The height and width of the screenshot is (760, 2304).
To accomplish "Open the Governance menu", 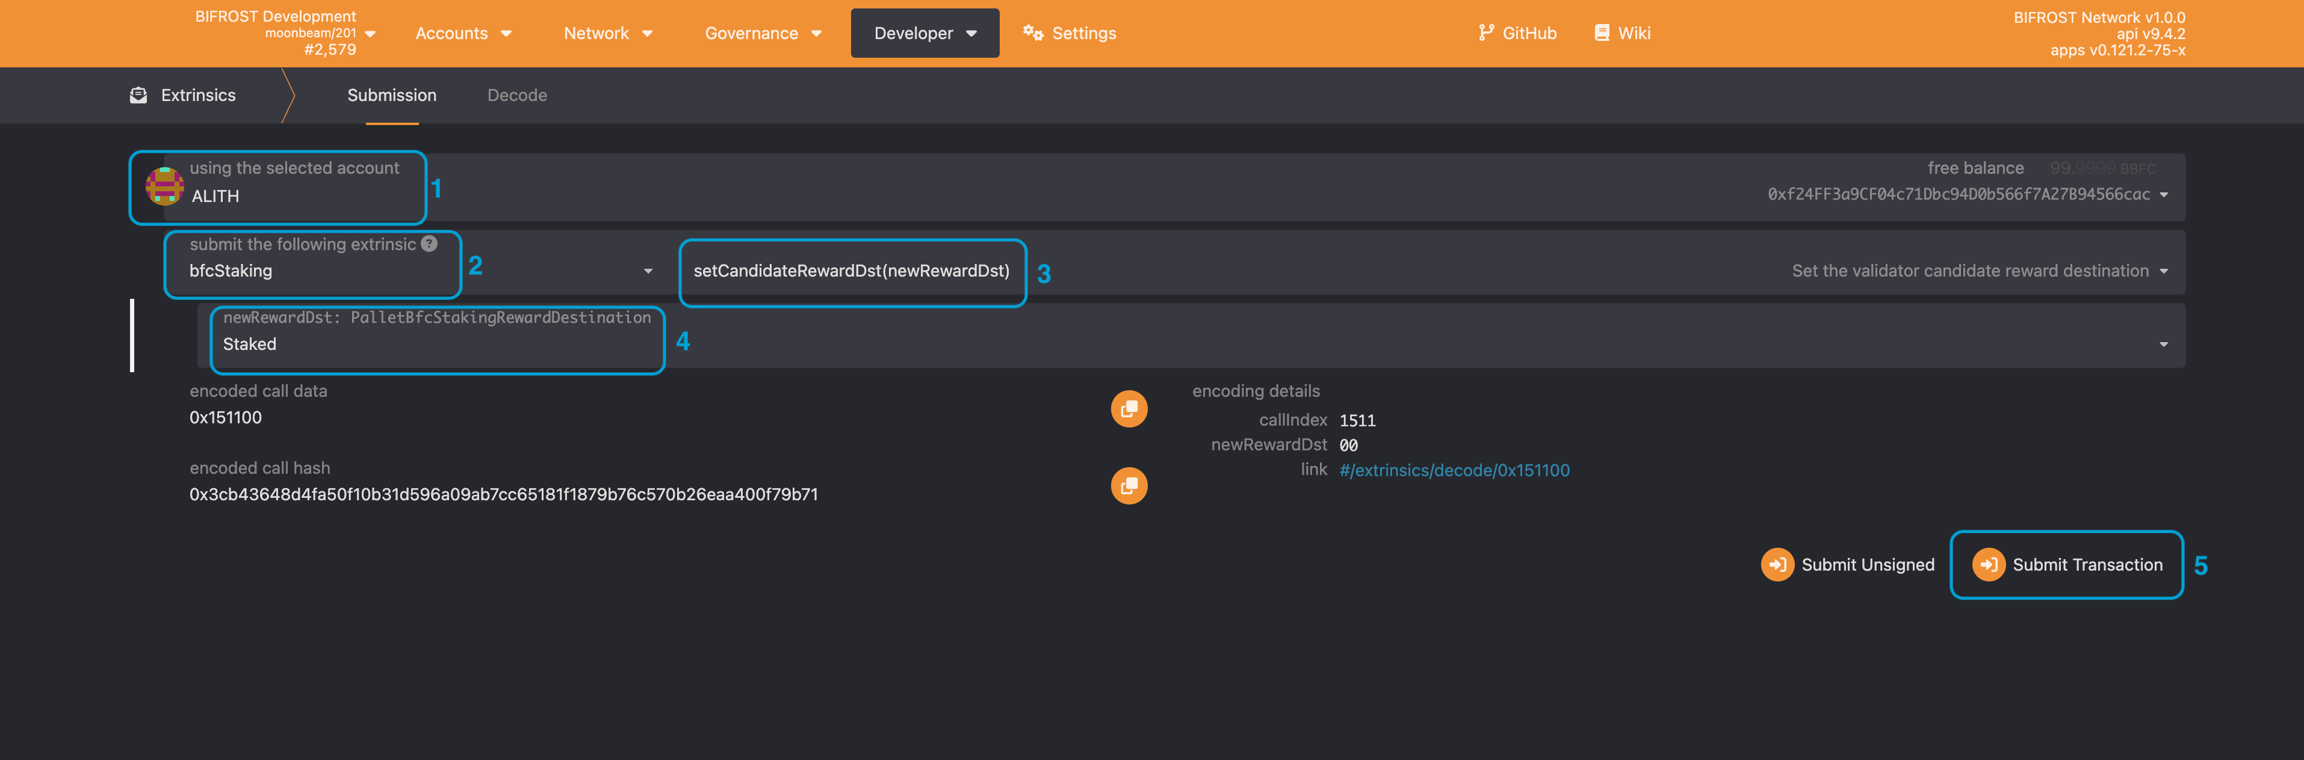I will 762,33.
